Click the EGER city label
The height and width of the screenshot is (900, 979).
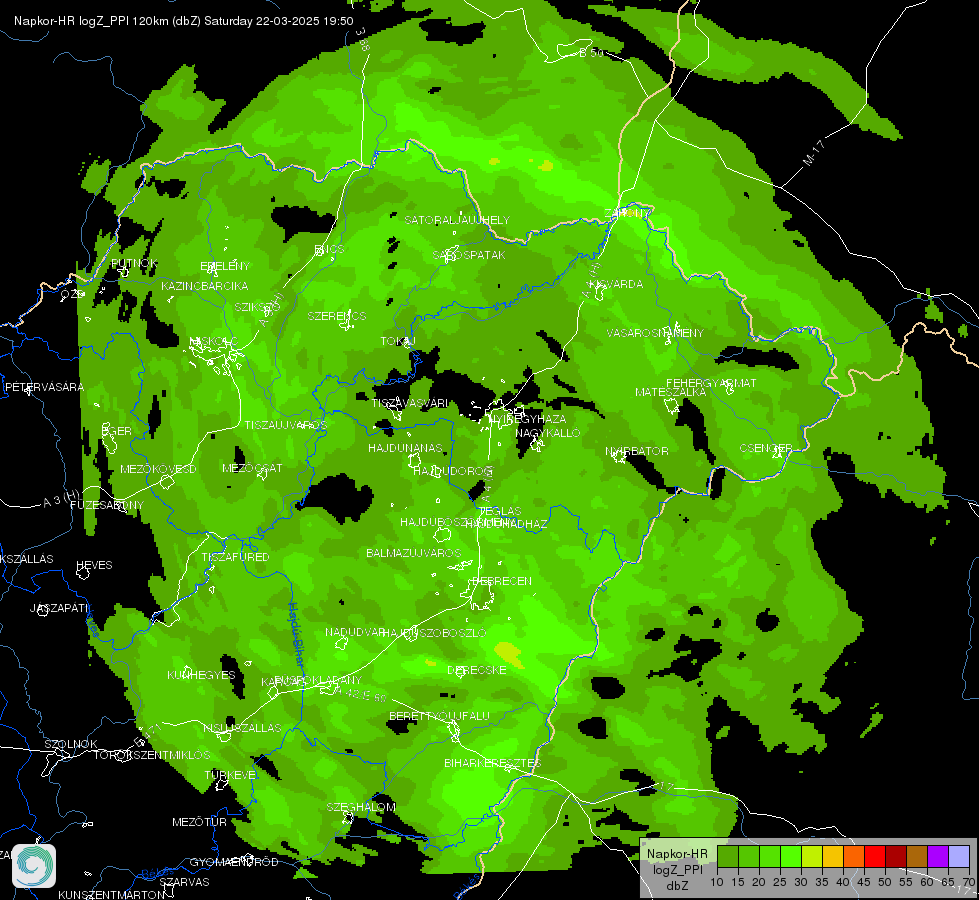coord(117,431)
